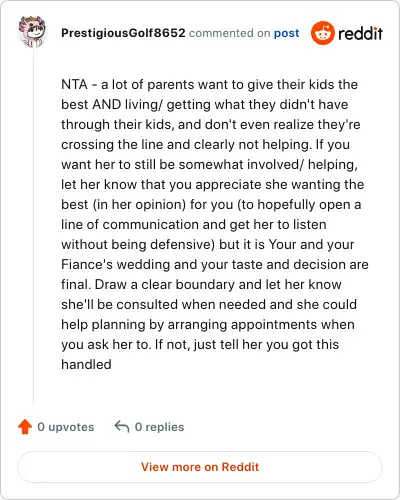Click the "help planning by arranging appointments" line

[x=208, y=324]
